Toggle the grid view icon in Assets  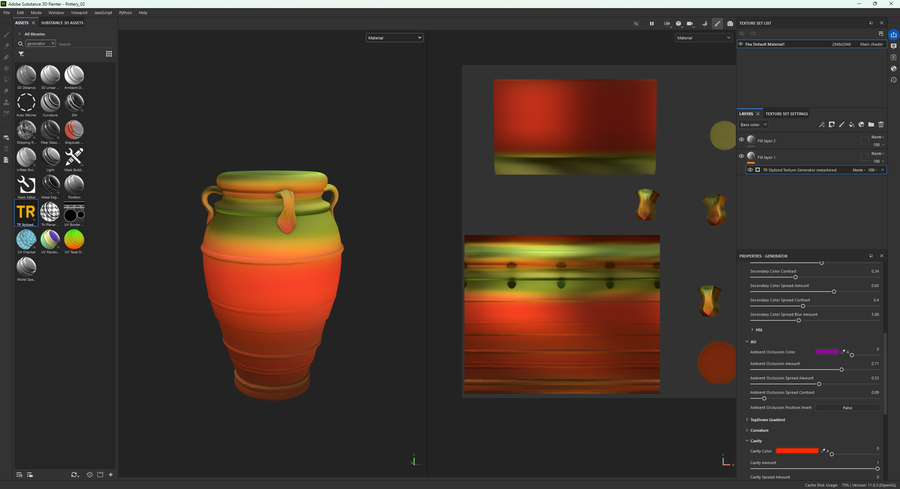[109, 54]
